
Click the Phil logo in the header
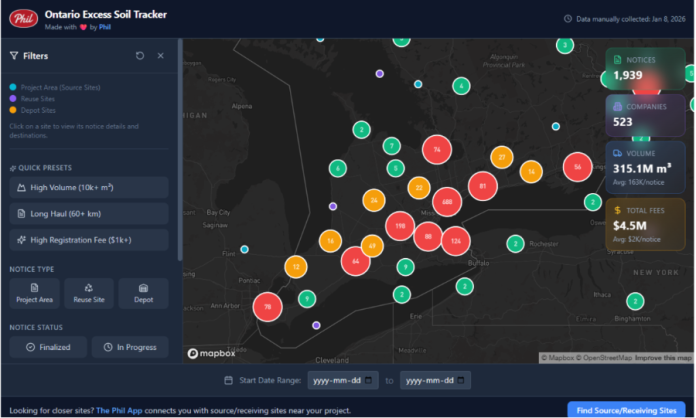(24, 19)
